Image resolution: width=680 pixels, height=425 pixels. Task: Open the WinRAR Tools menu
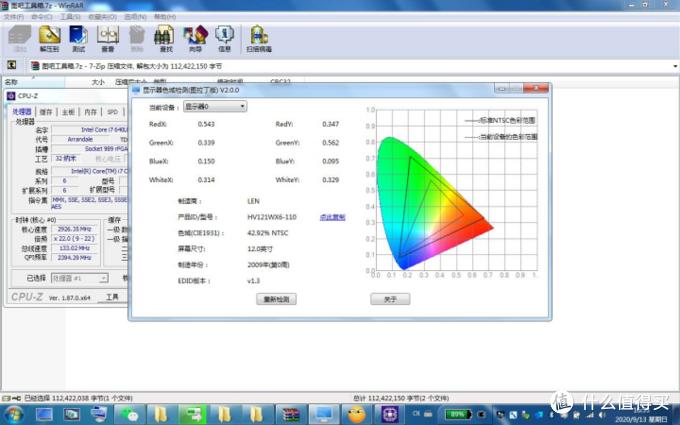[x=70, y=16]
